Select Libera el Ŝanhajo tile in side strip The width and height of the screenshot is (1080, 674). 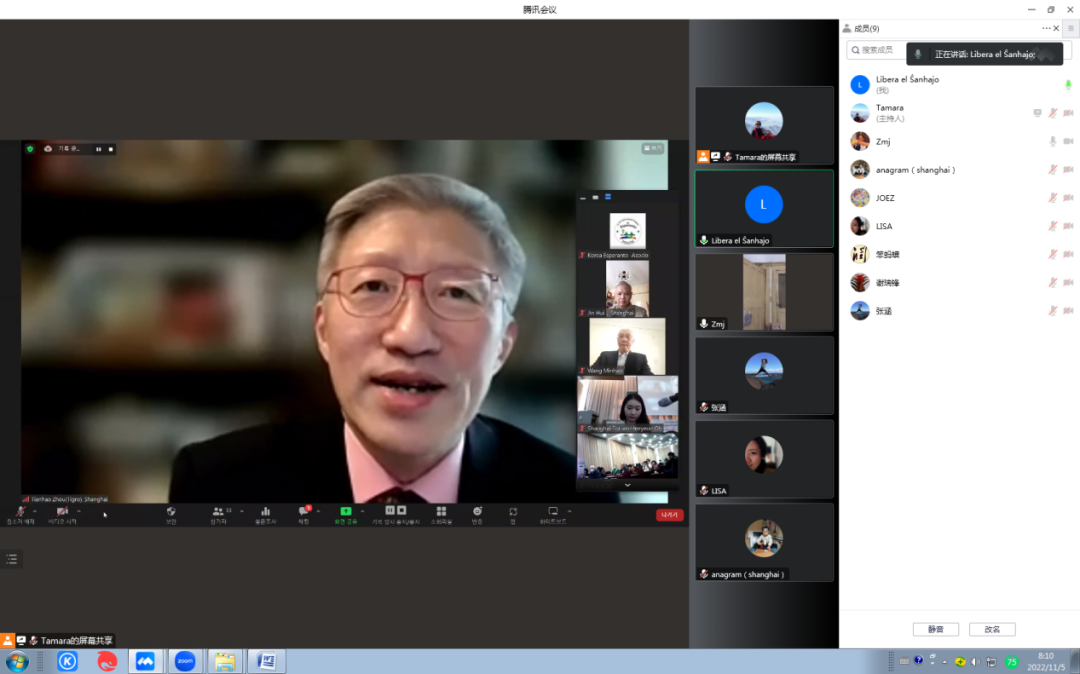[x=764, y=209]
